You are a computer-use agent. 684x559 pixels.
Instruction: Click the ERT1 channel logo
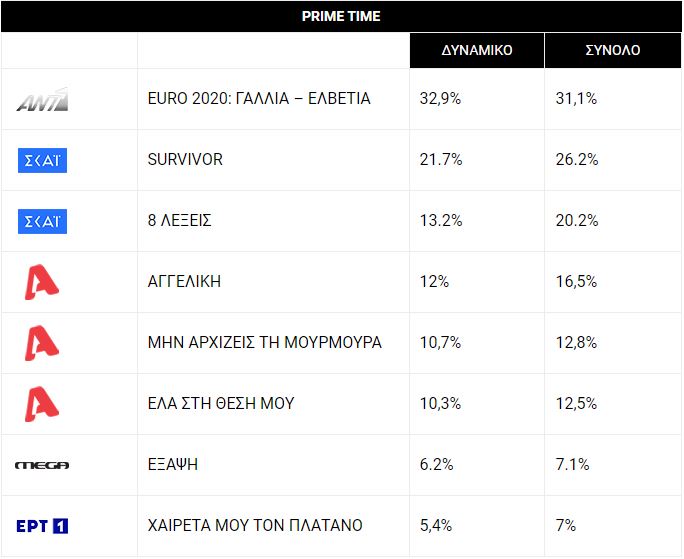pyautogui.click(x=42, y=526)
